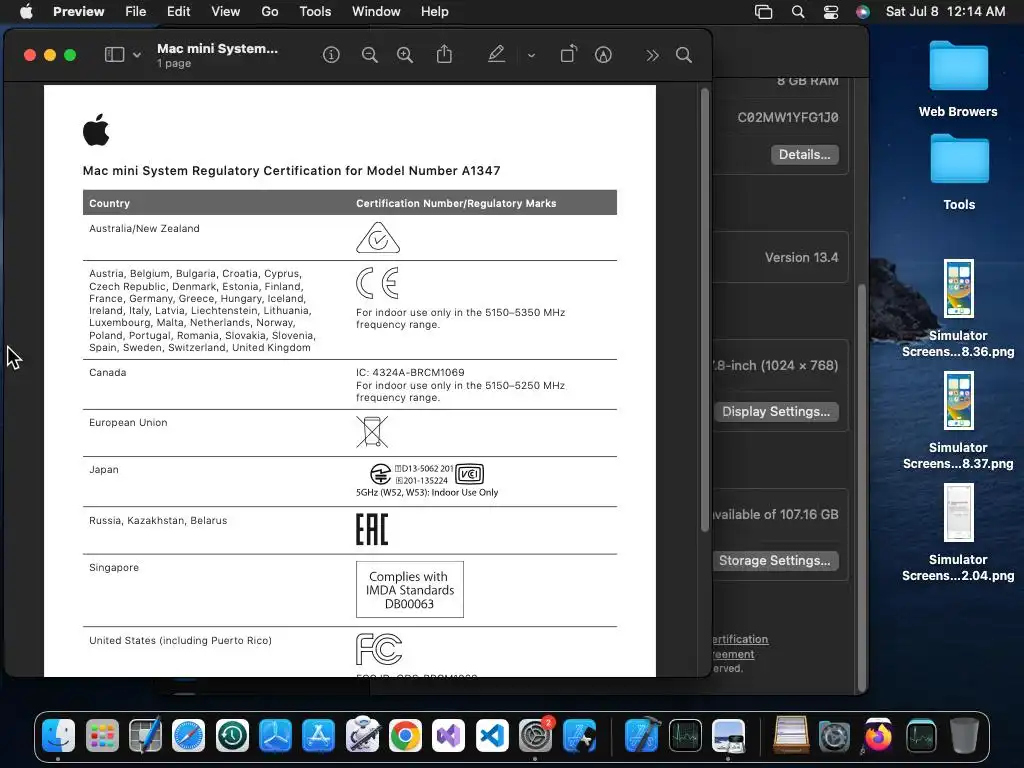Expand the toolbar overflow chevrons
Image resolution: width=1024 pixels, height=768 pixels.
click(652, 56)
